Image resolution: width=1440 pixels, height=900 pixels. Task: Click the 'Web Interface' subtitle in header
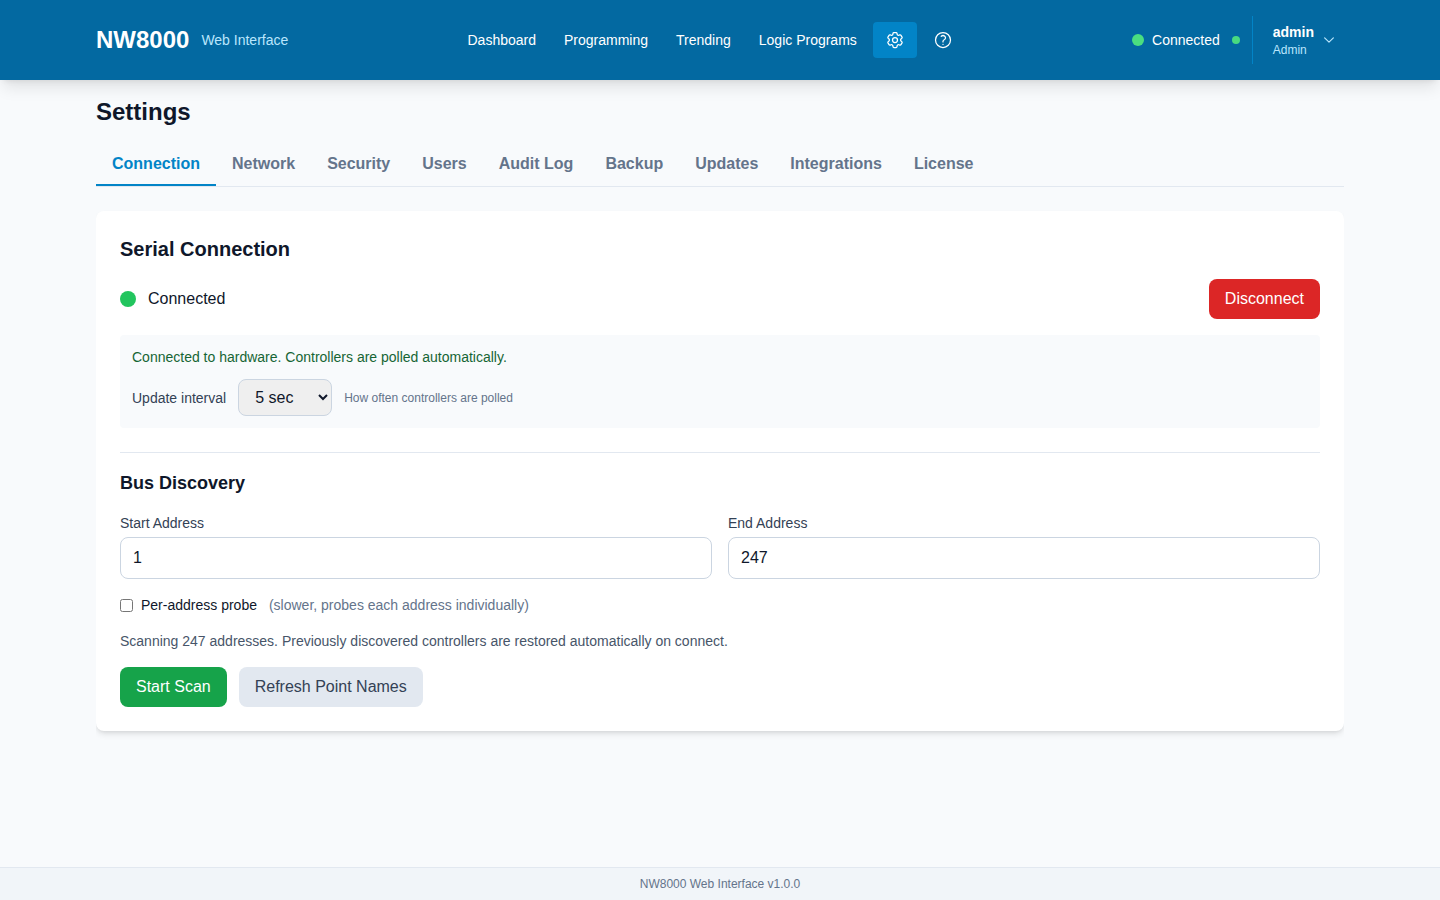(x=245, y=40)
